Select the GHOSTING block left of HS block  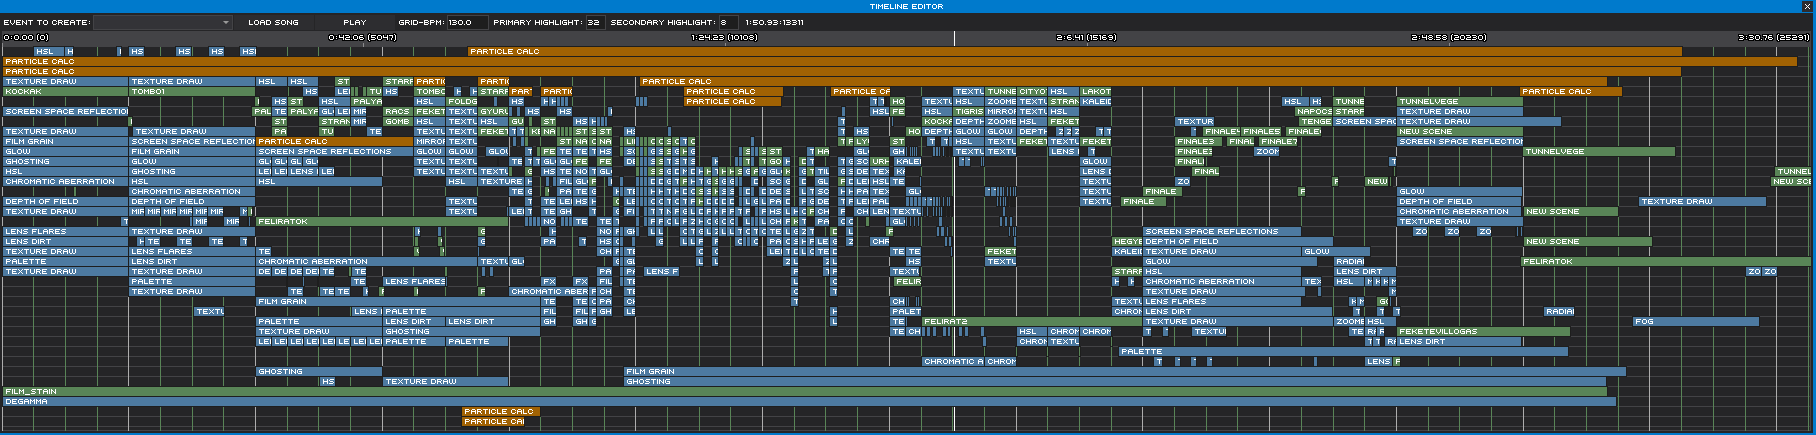click(x=319, y=372)
